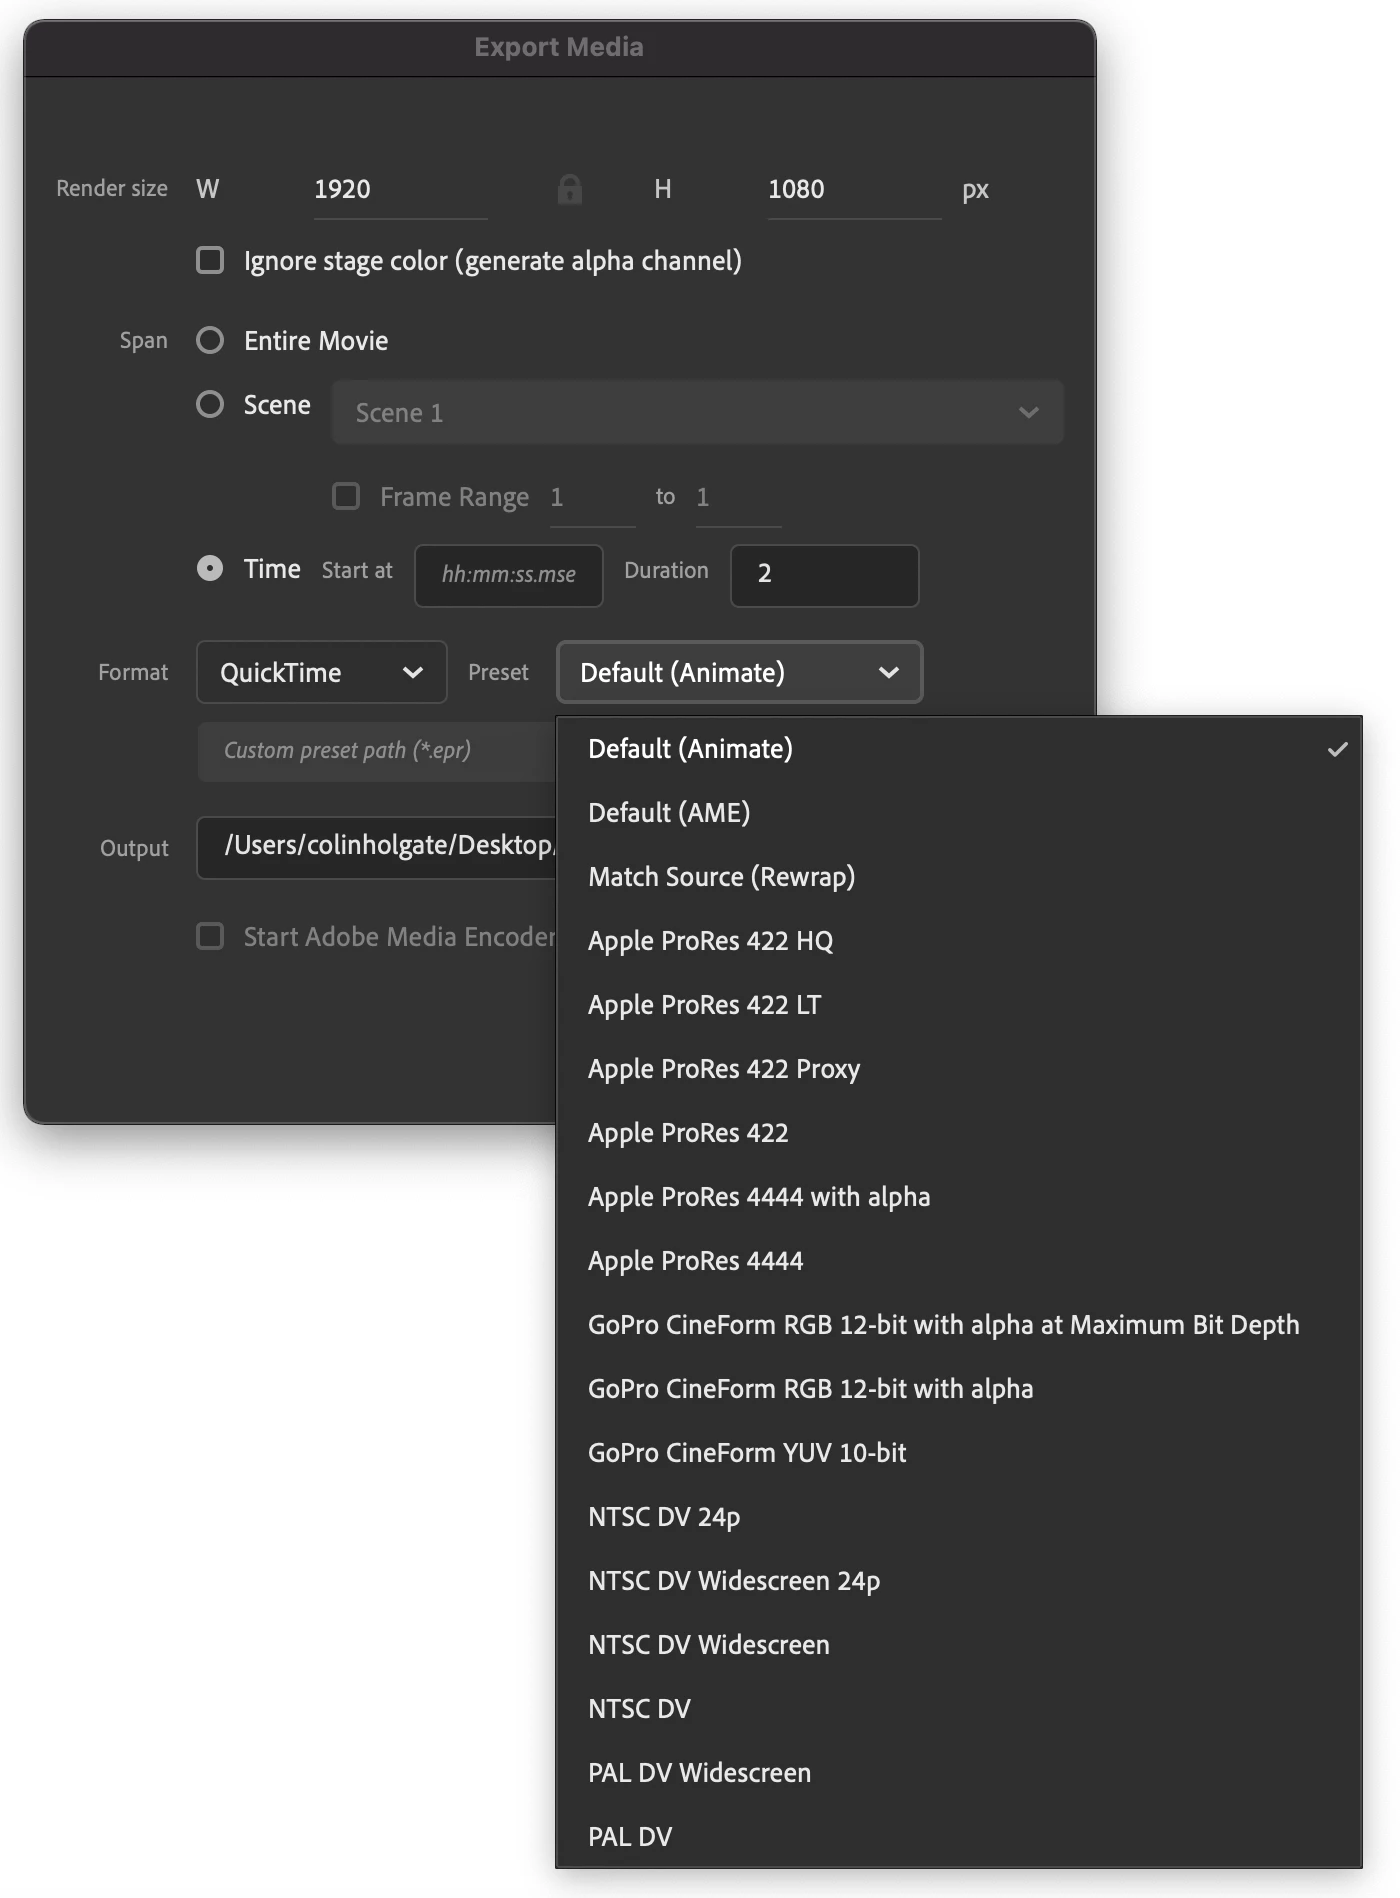
Task: Click the Frame Range start value
Action: [592, 498]
